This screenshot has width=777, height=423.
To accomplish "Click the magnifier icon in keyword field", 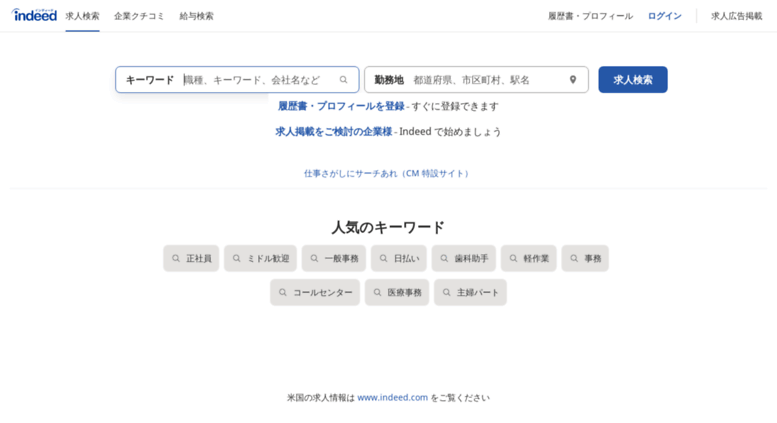I will [343, 80].
